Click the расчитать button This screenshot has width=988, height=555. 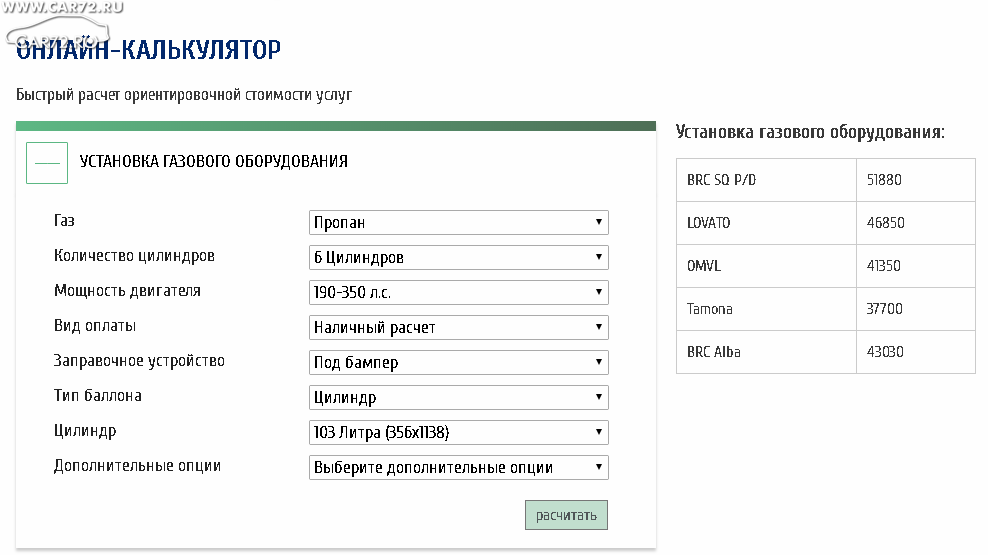coord(566,515)
